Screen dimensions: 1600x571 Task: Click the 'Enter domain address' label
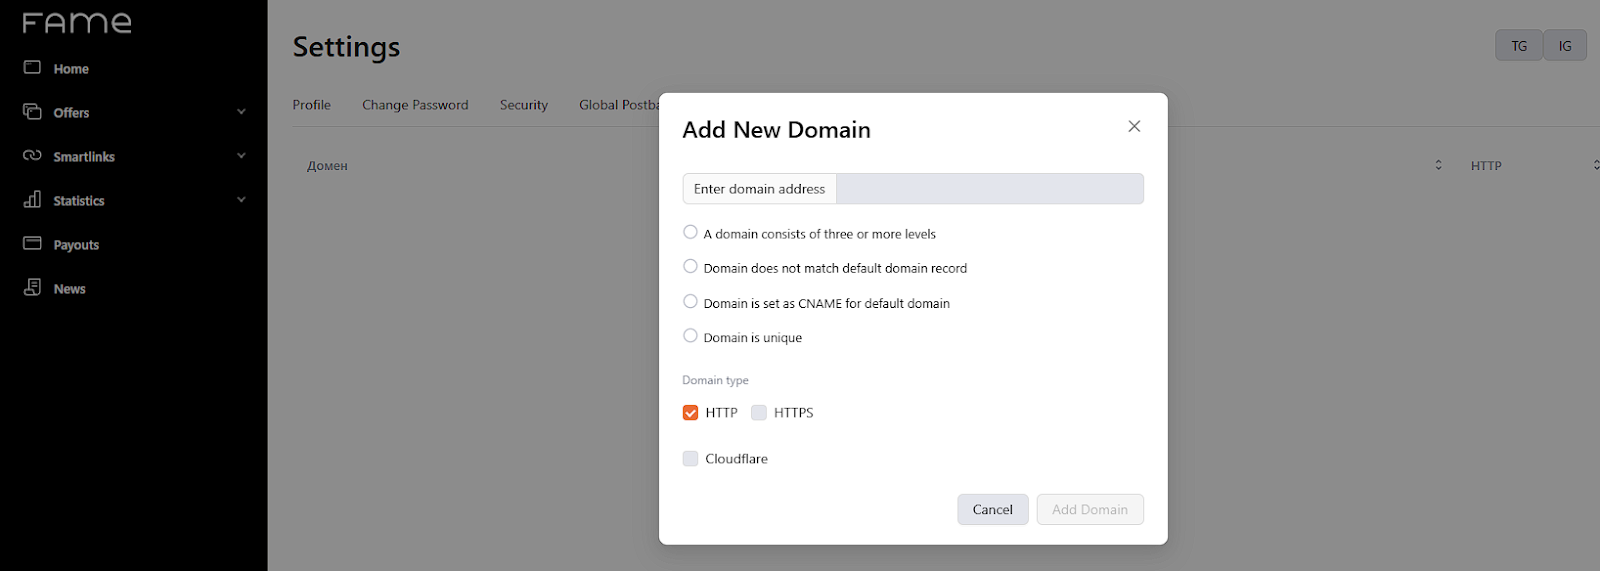(760, 189)
